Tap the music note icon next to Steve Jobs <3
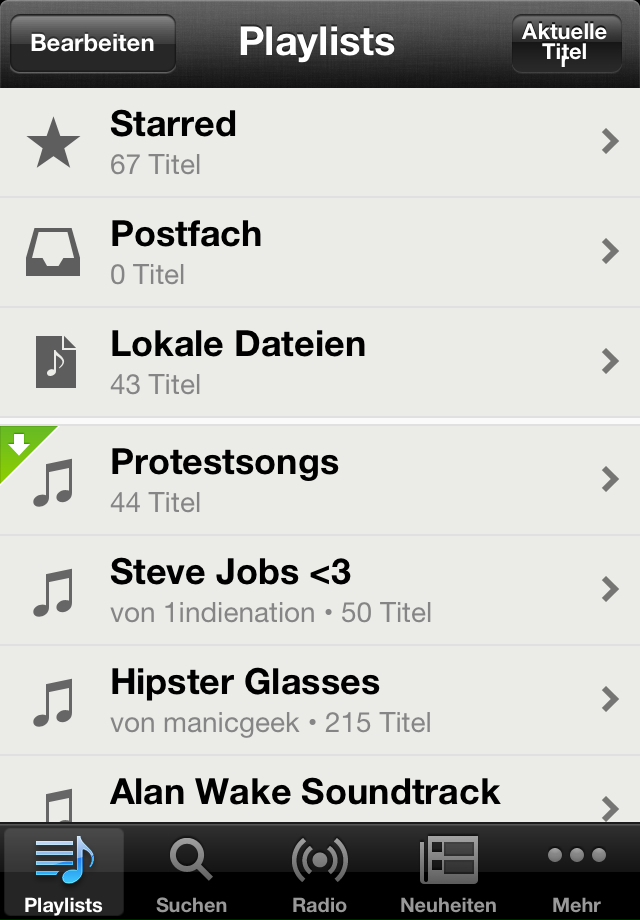This screenshot has height=920, width=640. [53, 591]
